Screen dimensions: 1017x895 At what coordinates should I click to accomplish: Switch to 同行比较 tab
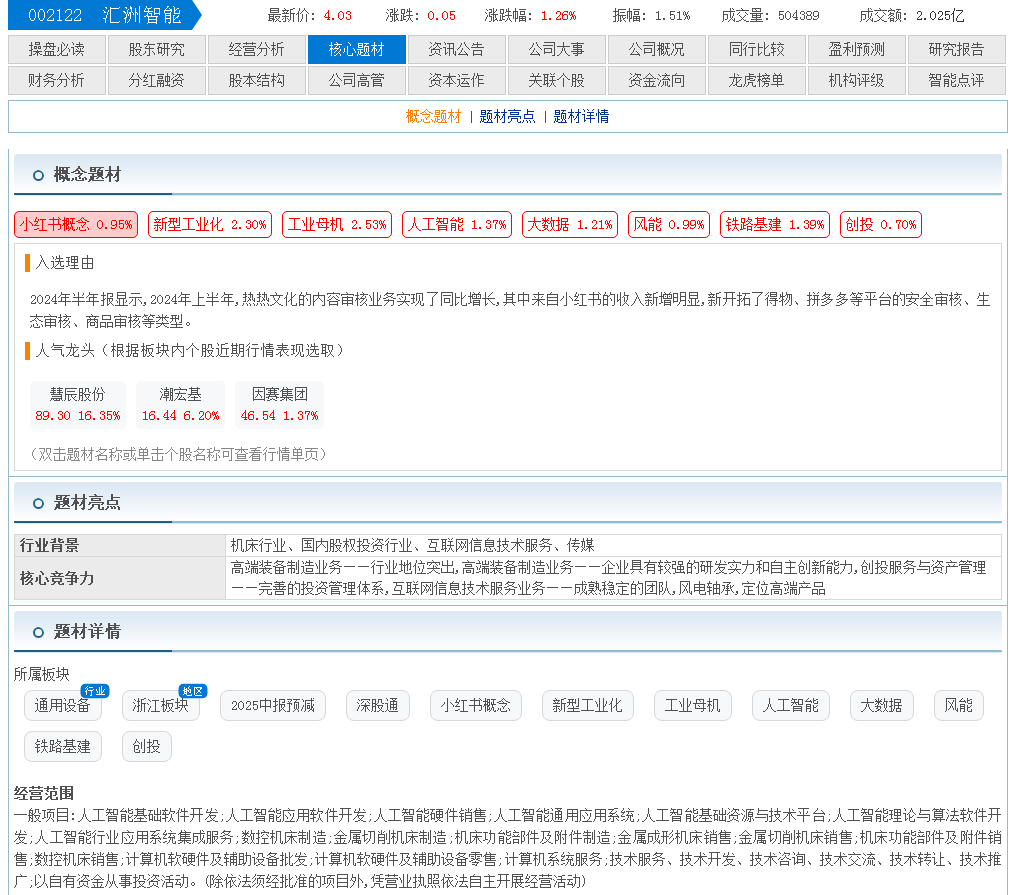(x=756, y=50)
